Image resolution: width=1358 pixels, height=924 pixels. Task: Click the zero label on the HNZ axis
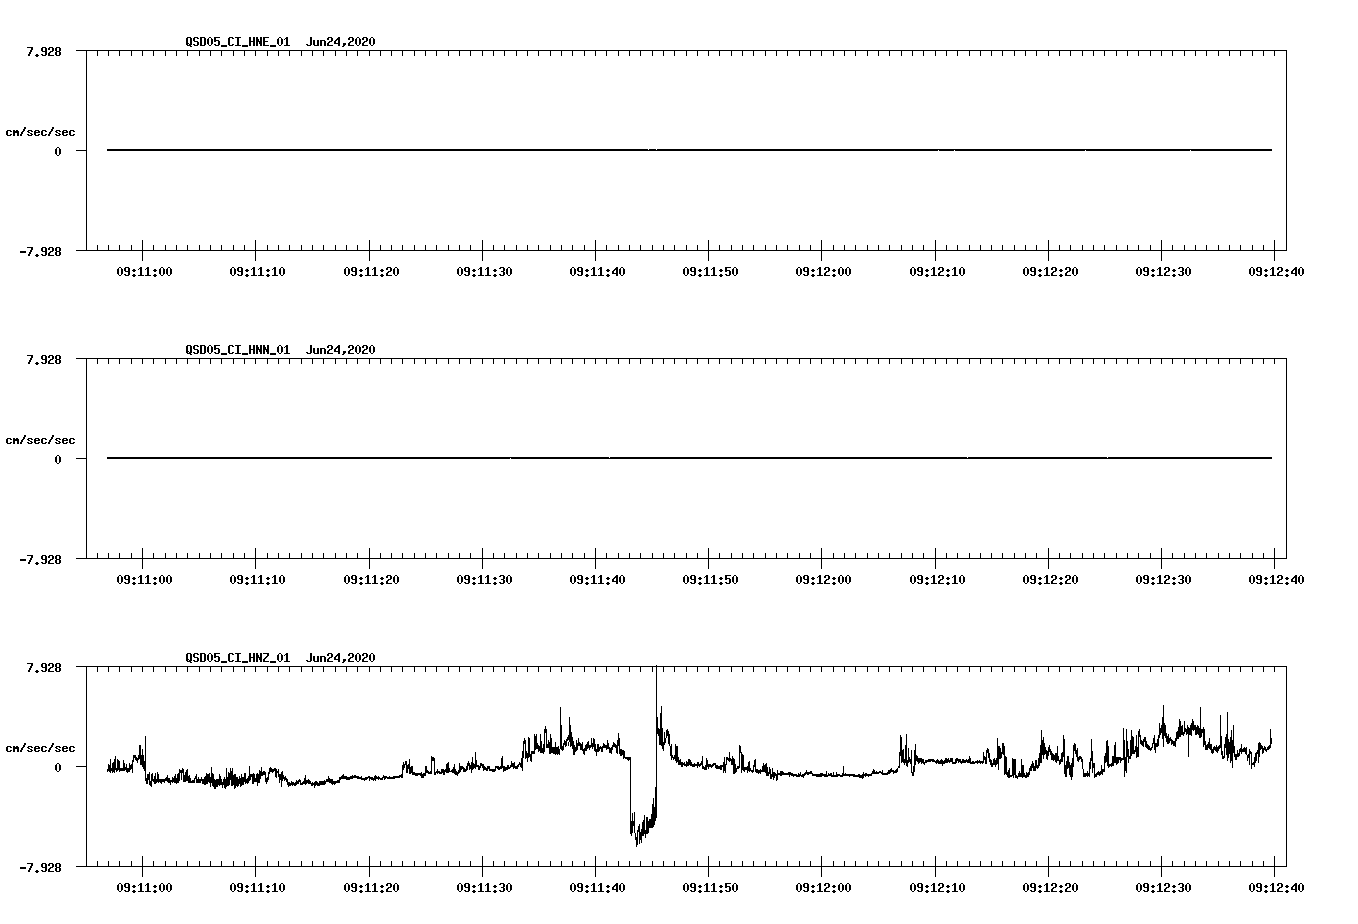point(58,768)
